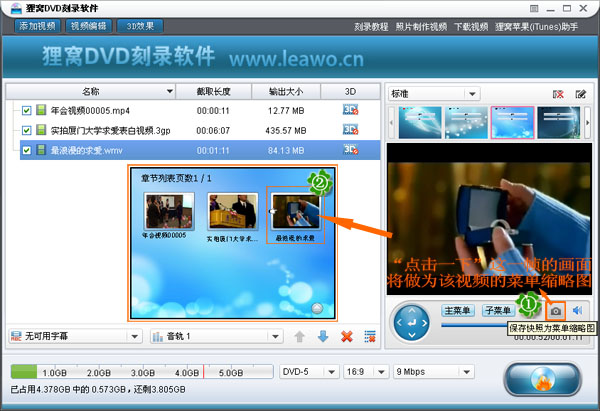Click the 年会视频00005 chapter thumbnail in menu preview
The width and height of the screenshot is (600, 411).
[x=169, y=212]
